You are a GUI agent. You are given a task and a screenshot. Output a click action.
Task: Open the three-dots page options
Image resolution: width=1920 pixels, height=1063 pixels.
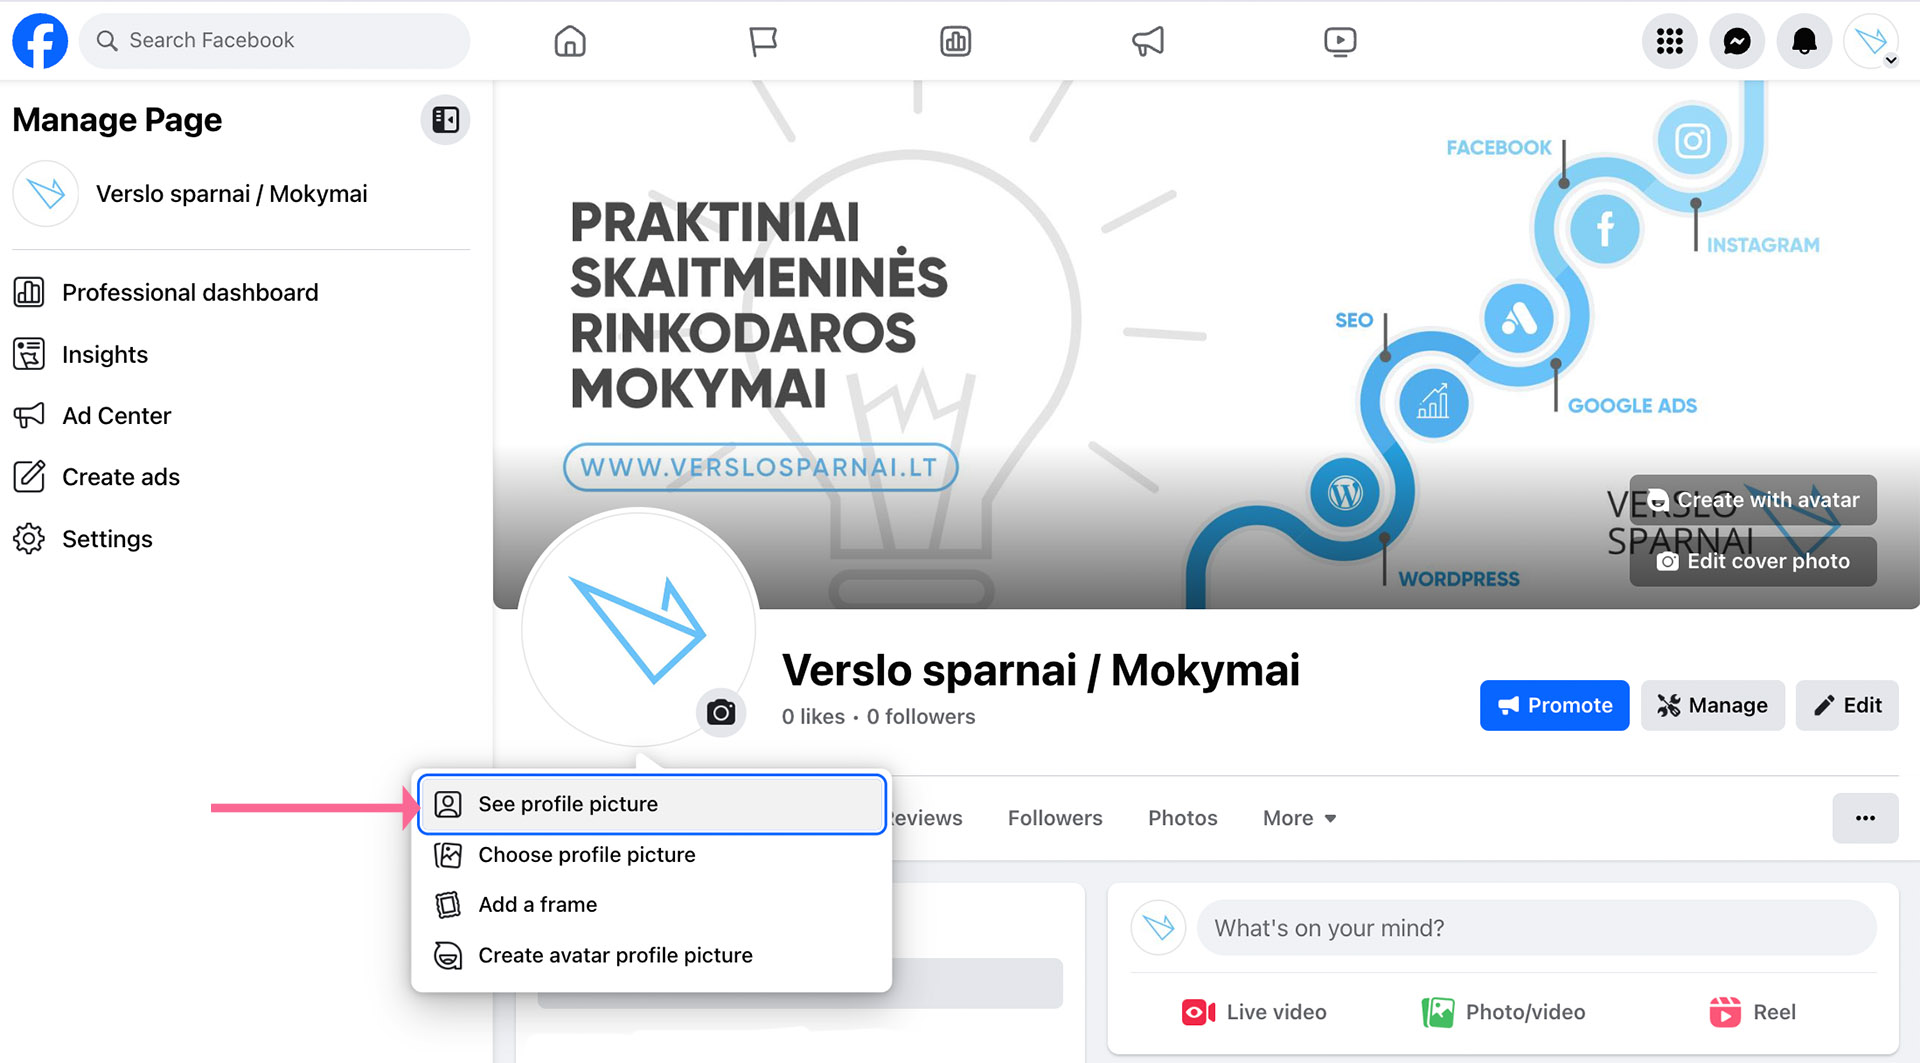tap(1865, 818)
